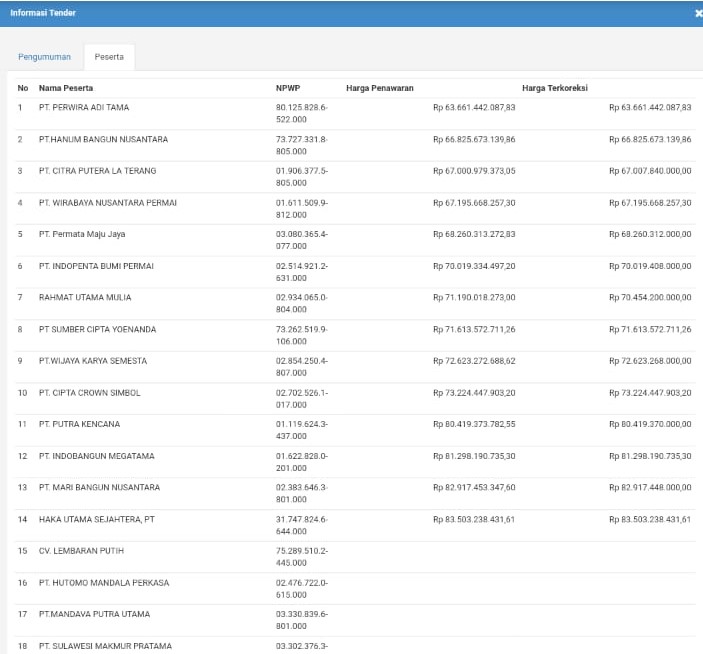Screen dimensions: 703x654
Task: Click the Rp 63.661.442.087,83 Harga Penawaran value
Action: (474, 107)
